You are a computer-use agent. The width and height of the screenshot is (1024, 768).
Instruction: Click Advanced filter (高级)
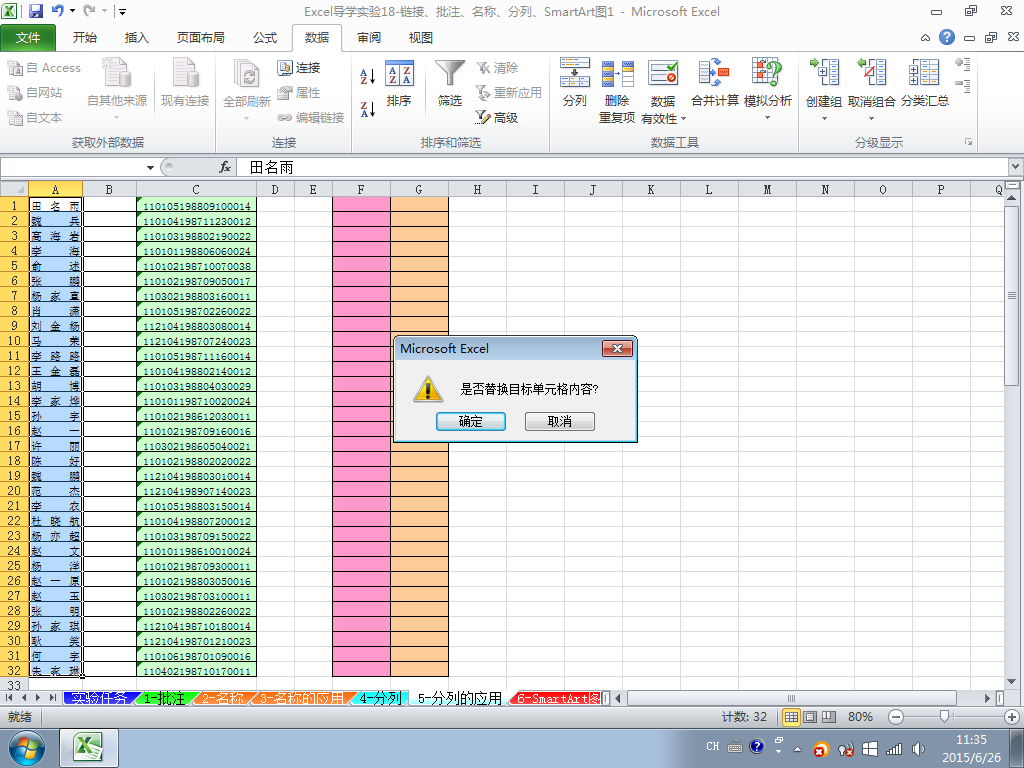coord(496,118)
